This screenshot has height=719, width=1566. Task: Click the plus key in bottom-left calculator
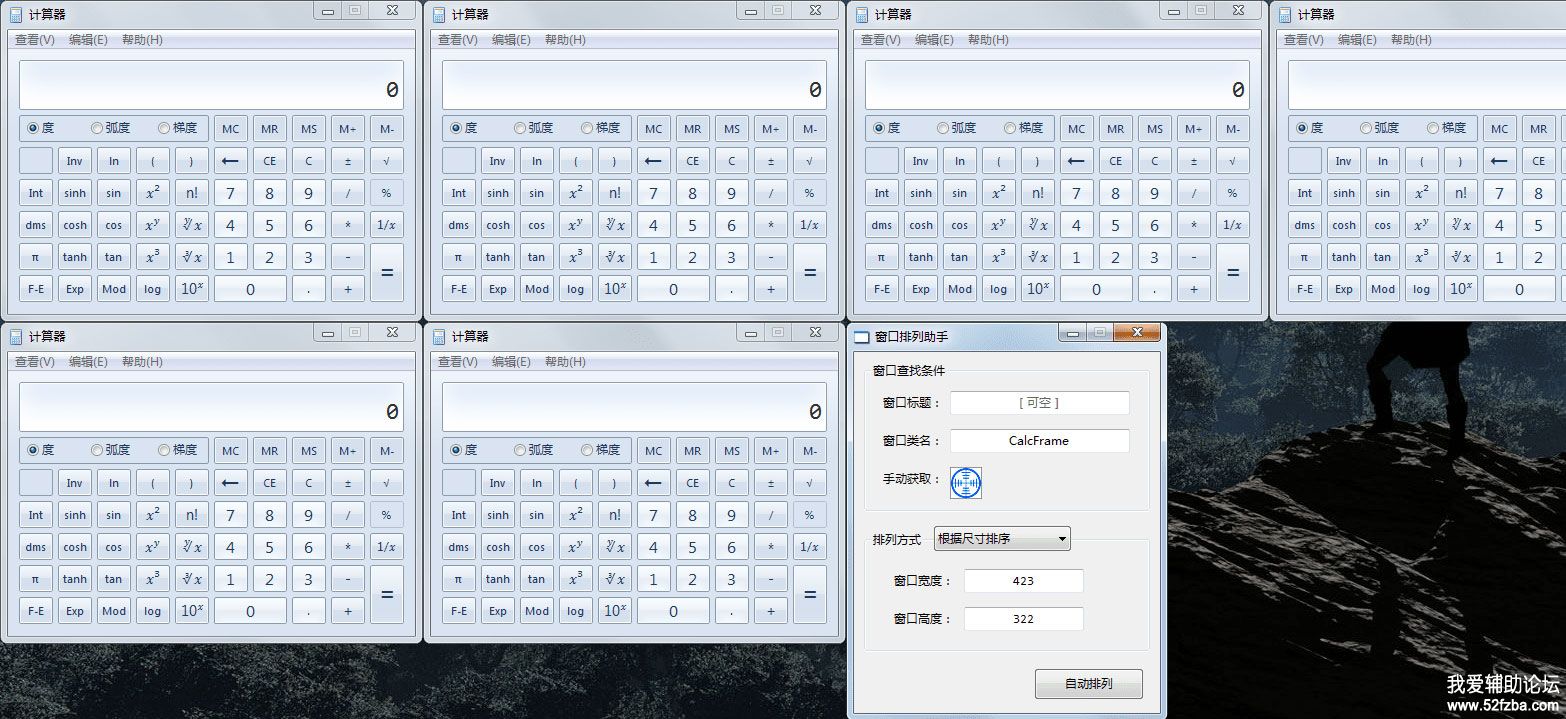point(347,611)
